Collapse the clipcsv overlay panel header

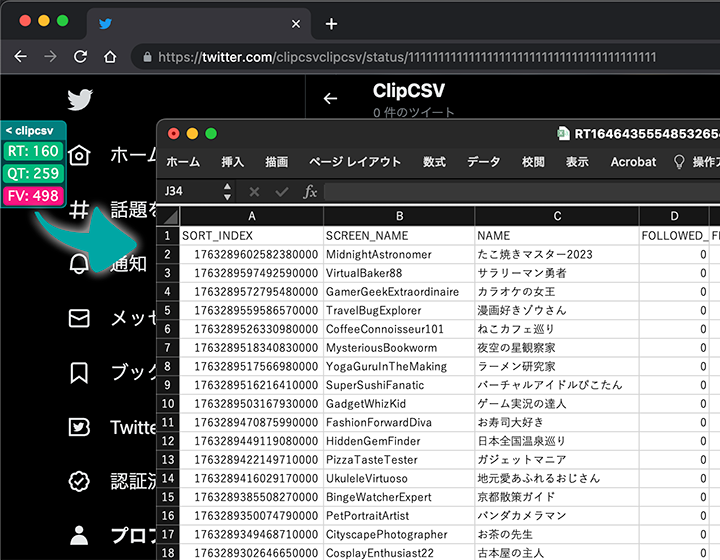[33, 130]
